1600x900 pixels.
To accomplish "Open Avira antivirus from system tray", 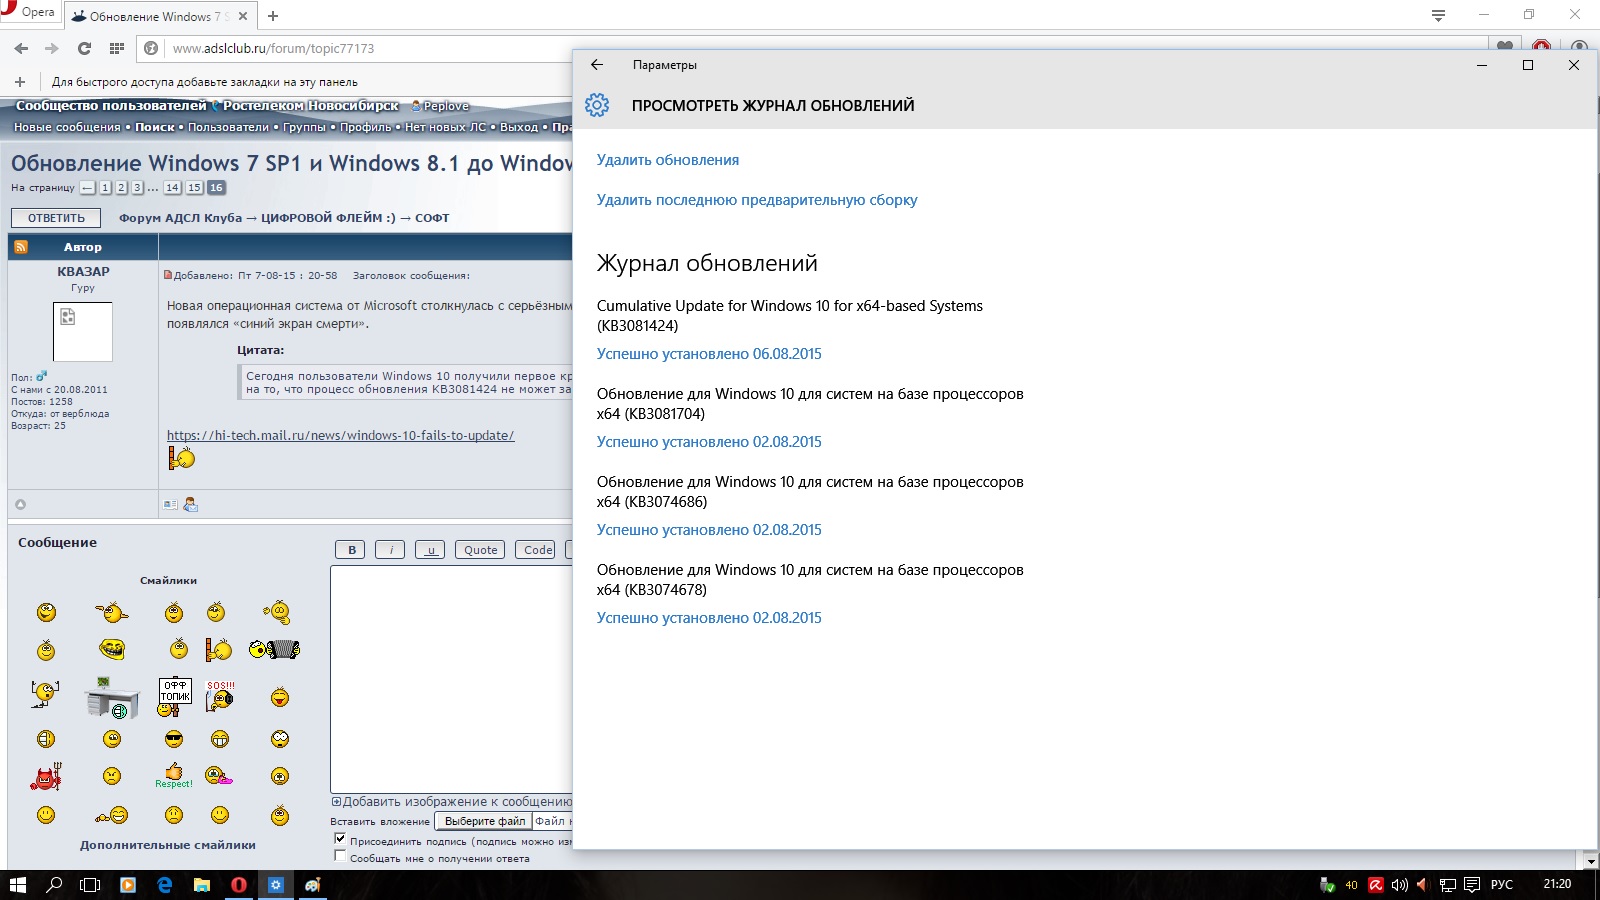I will (1376, 885).
